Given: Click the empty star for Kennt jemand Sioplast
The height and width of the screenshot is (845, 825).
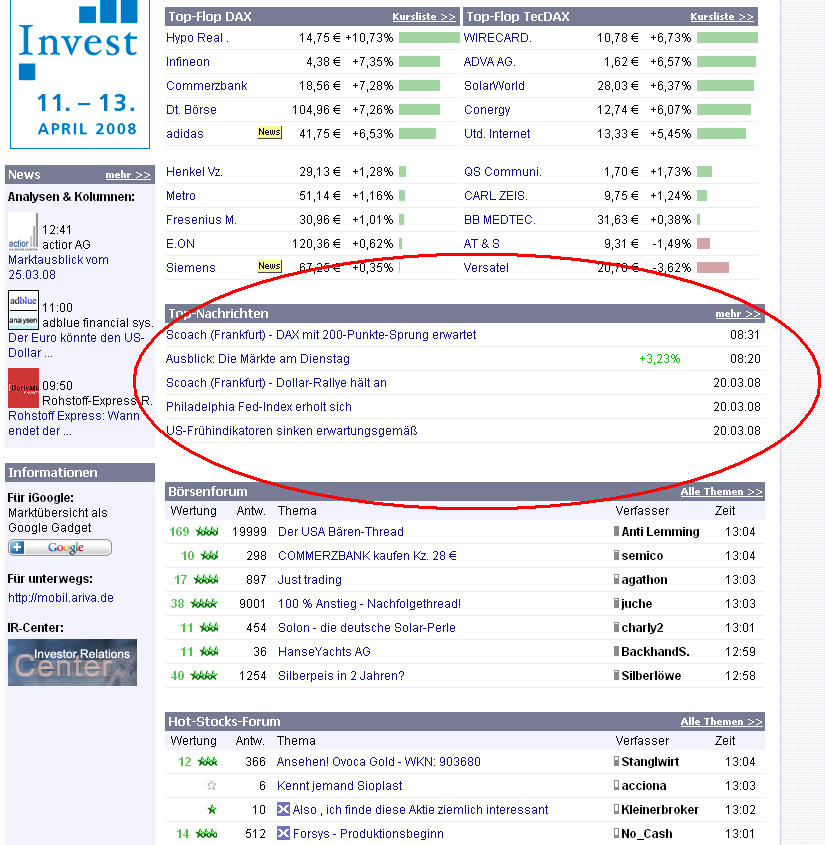Looking at the screenshot, I should point(212,786).
